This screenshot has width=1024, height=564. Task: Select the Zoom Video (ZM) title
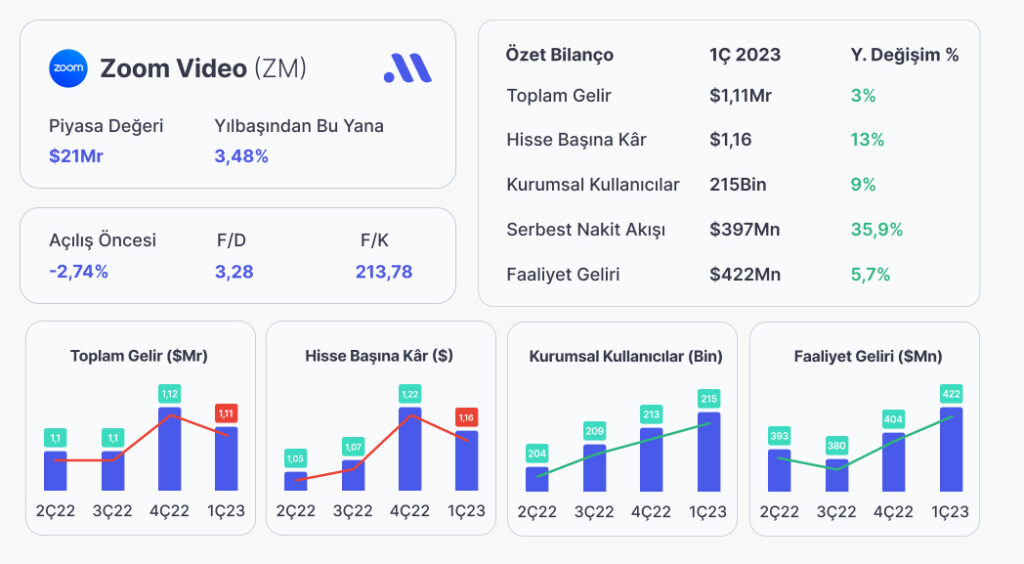[203, 68]
